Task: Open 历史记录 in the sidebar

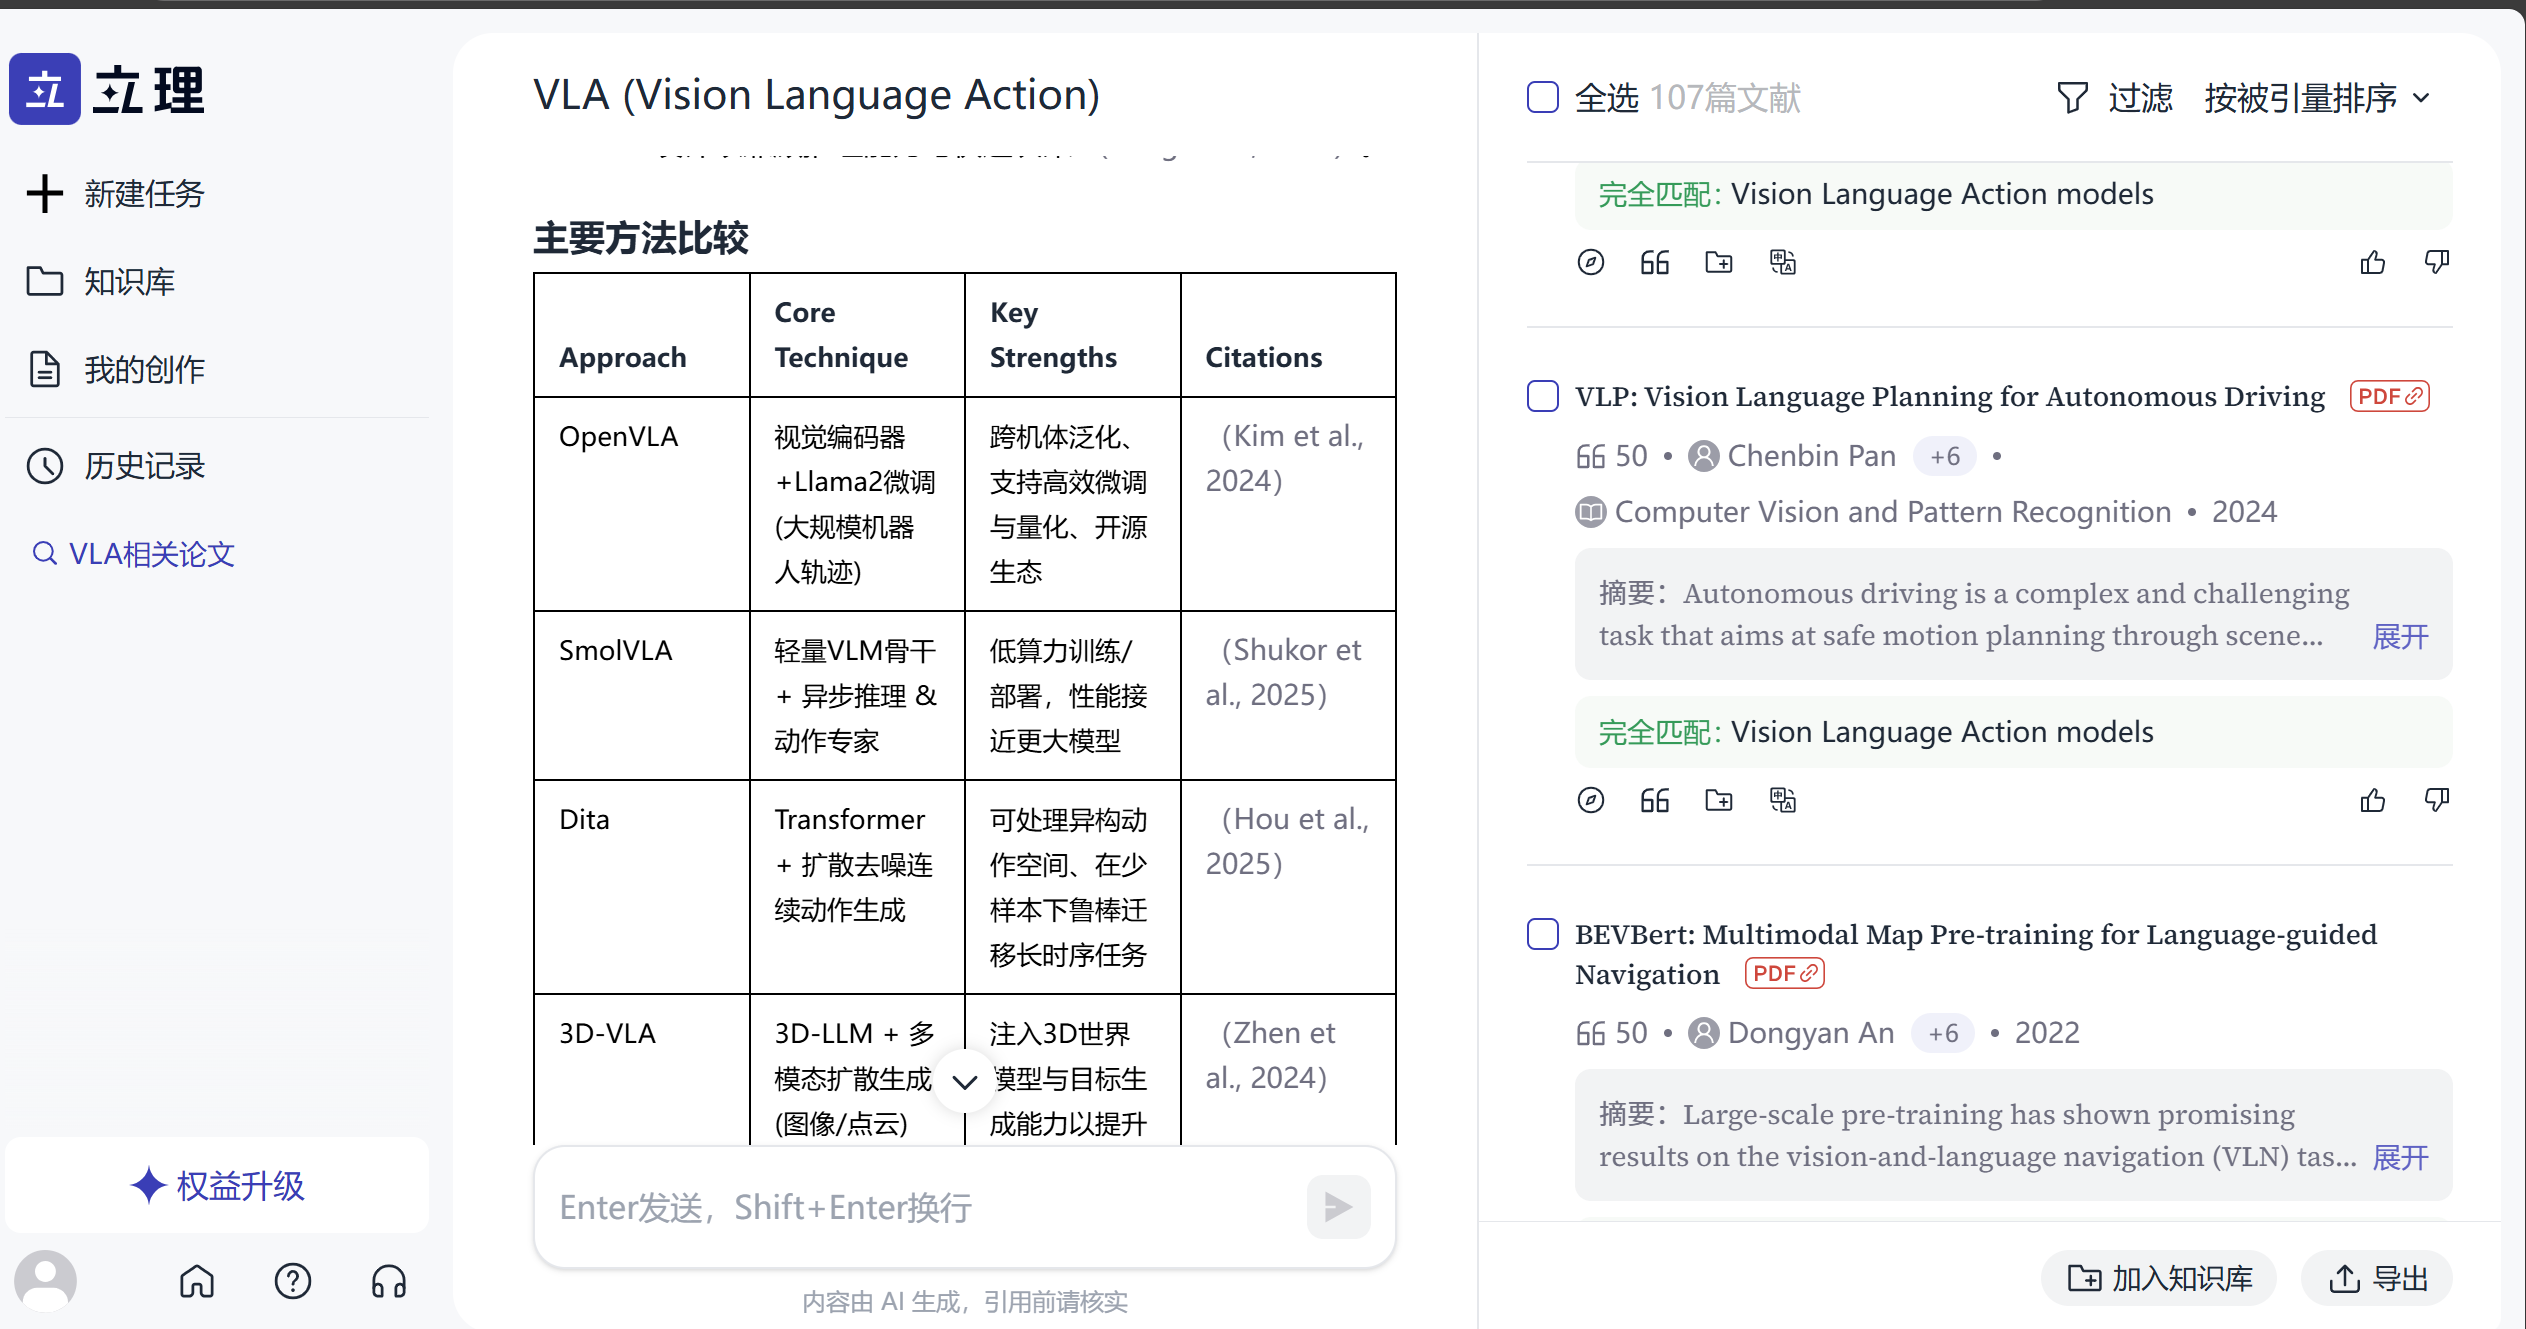Action: 143,466
